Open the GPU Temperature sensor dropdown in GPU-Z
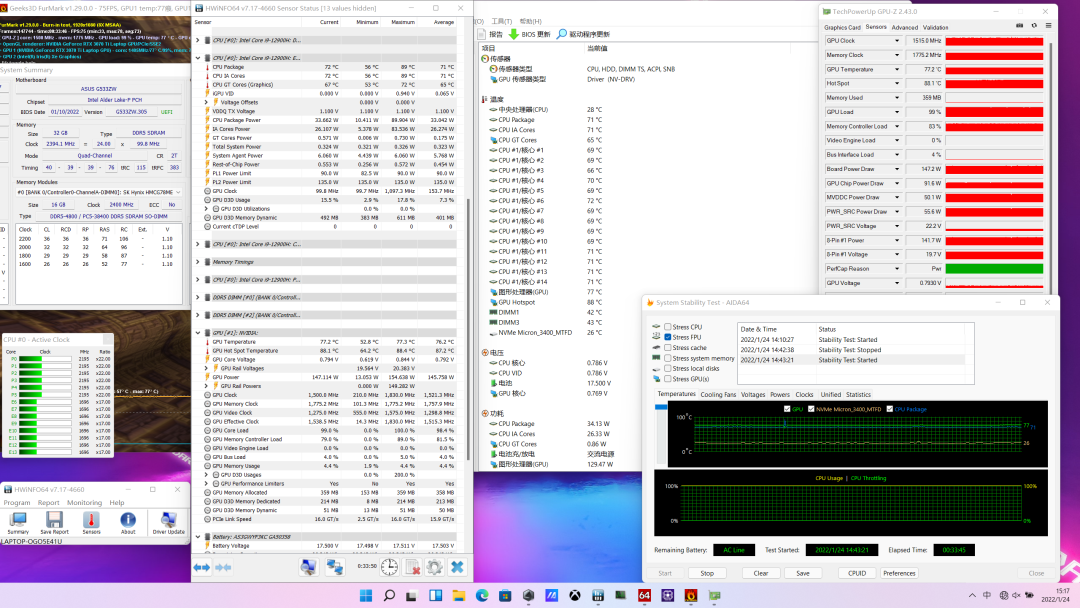Viewport: 1080px width, 608px height. 897,69
